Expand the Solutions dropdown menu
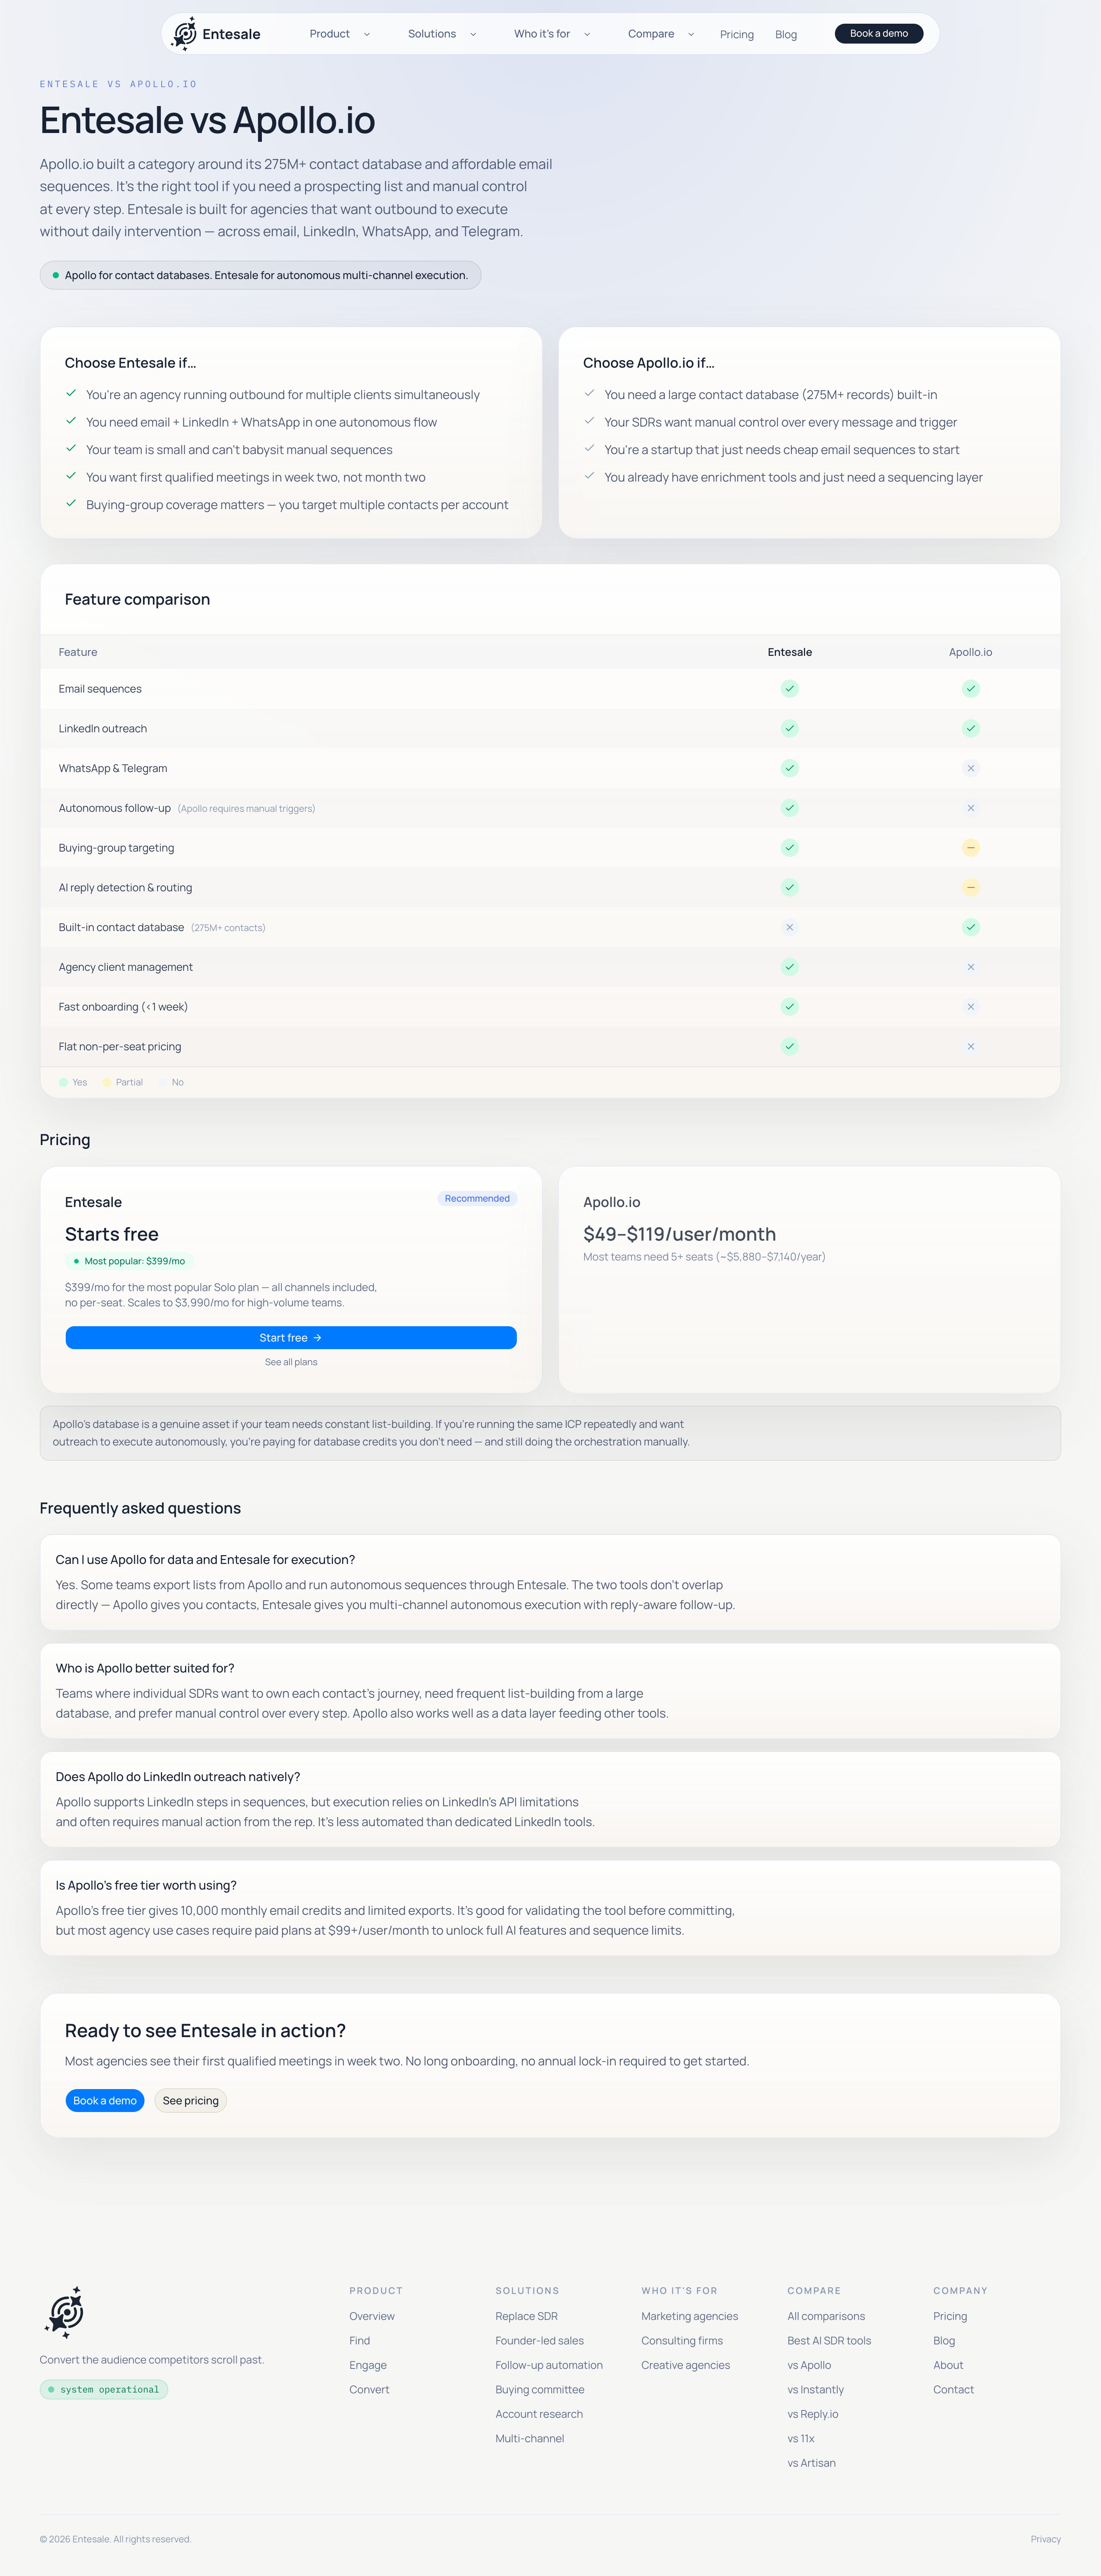Image resolution: width=1101 pixels, height=2576 pixels. pyautogui.click(x=442, y=34)
